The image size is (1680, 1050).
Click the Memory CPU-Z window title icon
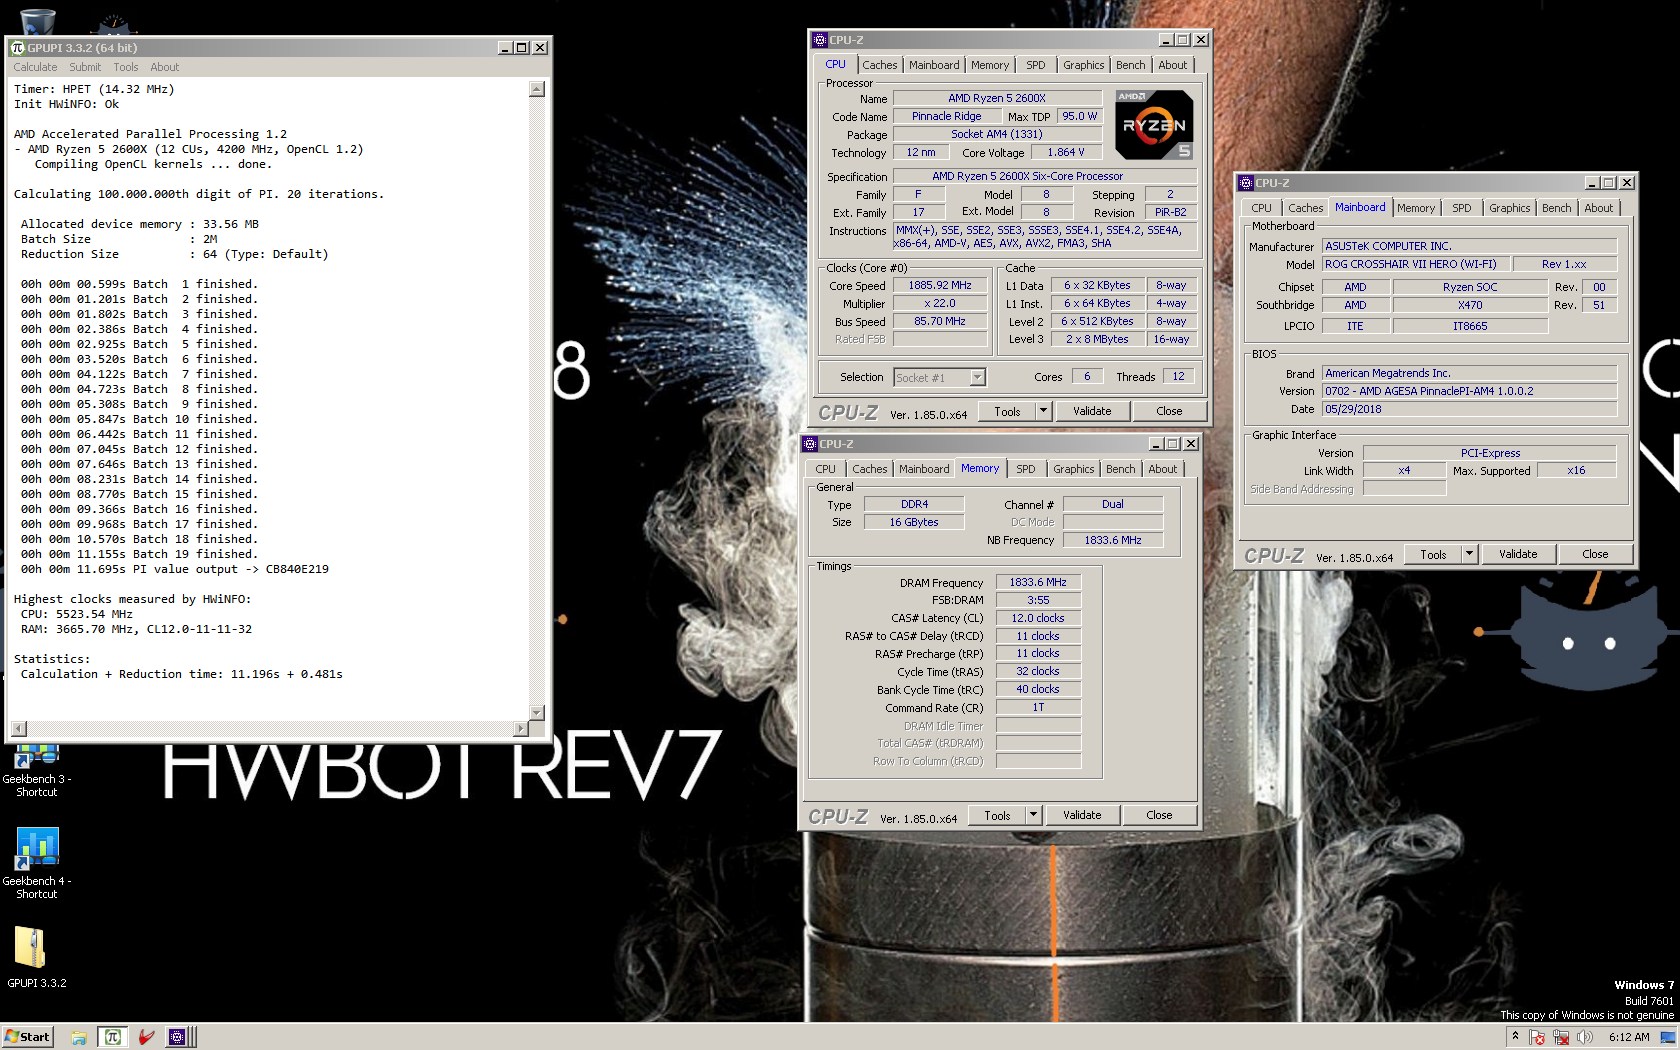coord(810,444)
